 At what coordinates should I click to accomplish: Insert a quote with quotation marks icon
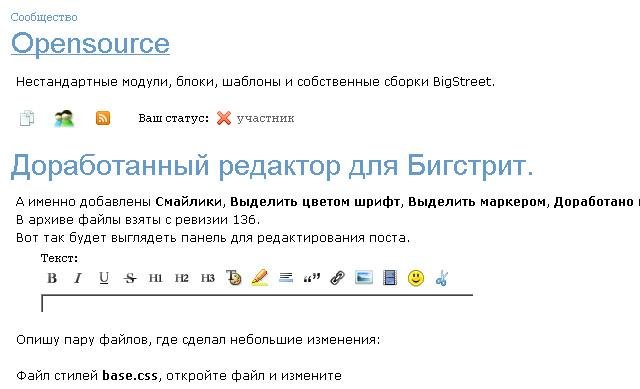pyautogui.click(x=312, y=278)
